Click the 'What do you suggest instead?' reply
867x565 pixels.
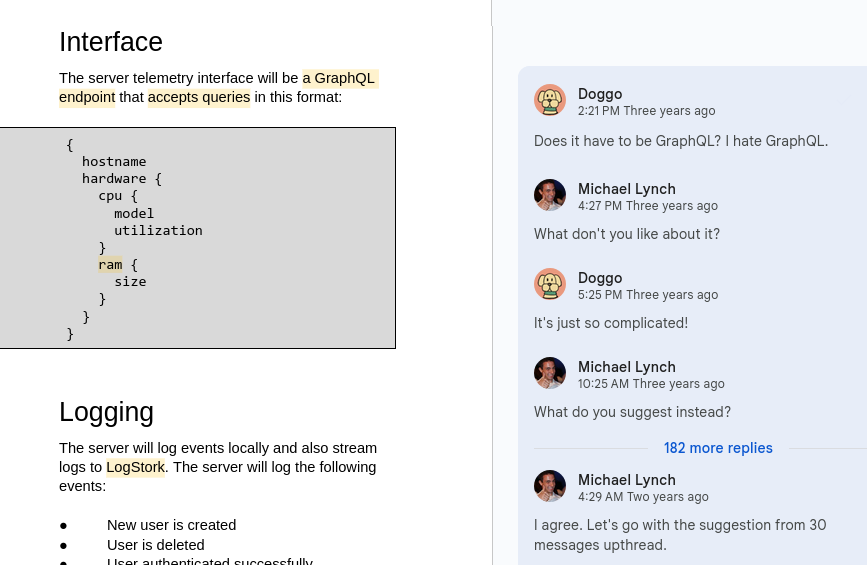point(632,412)
